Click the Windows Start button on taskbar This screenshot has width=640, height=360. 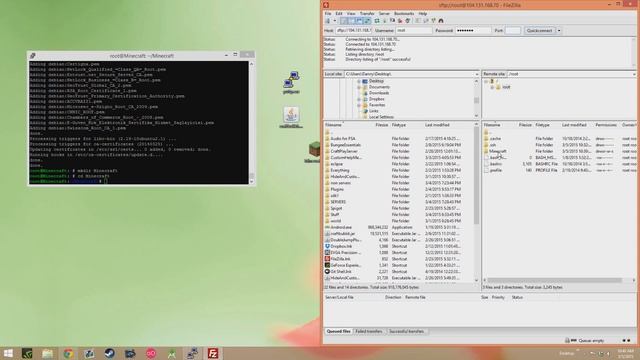click(x=8, y=353)
